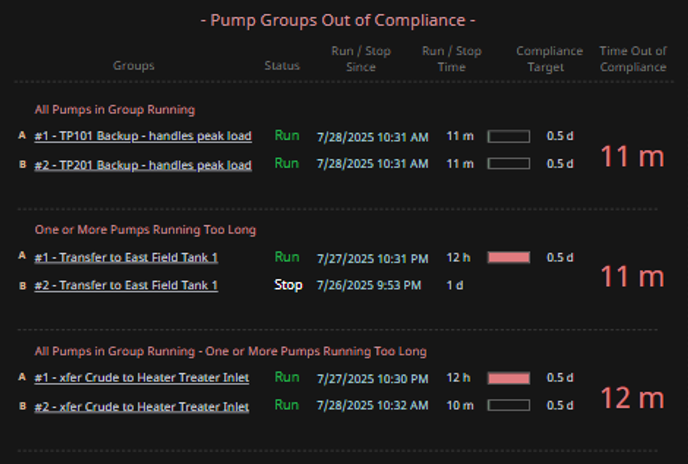Click the 12 m time out of compliance value
688x464 pixels.
pos(632,397)
